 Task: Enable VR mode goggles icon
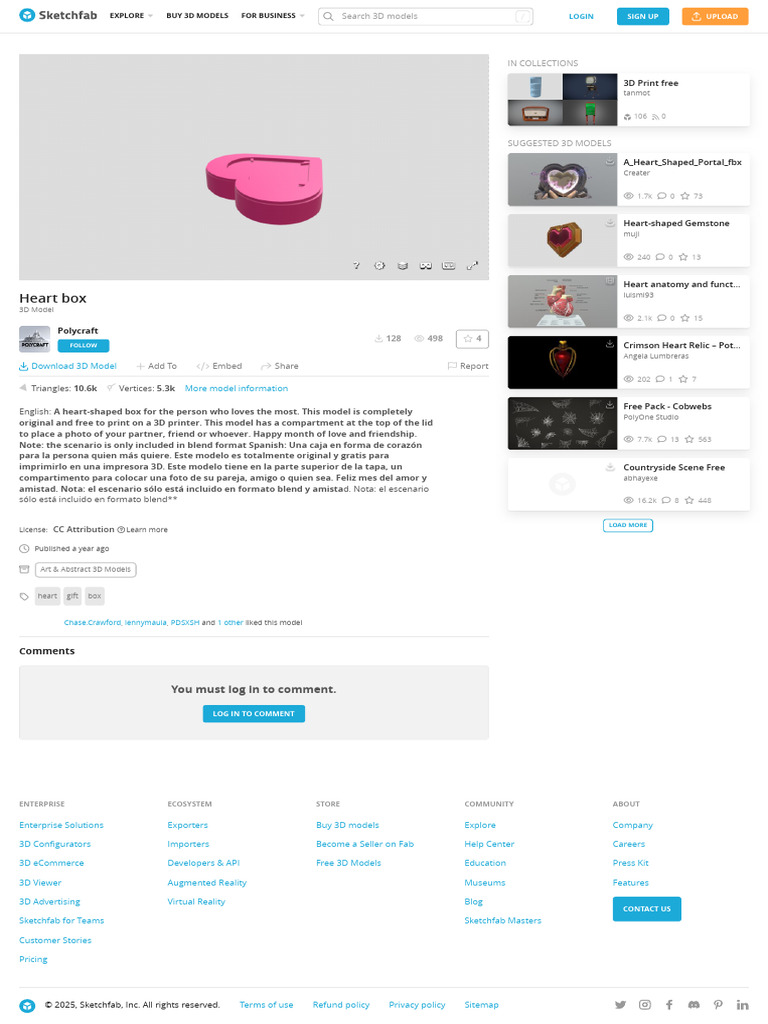(x=426, y=266)
